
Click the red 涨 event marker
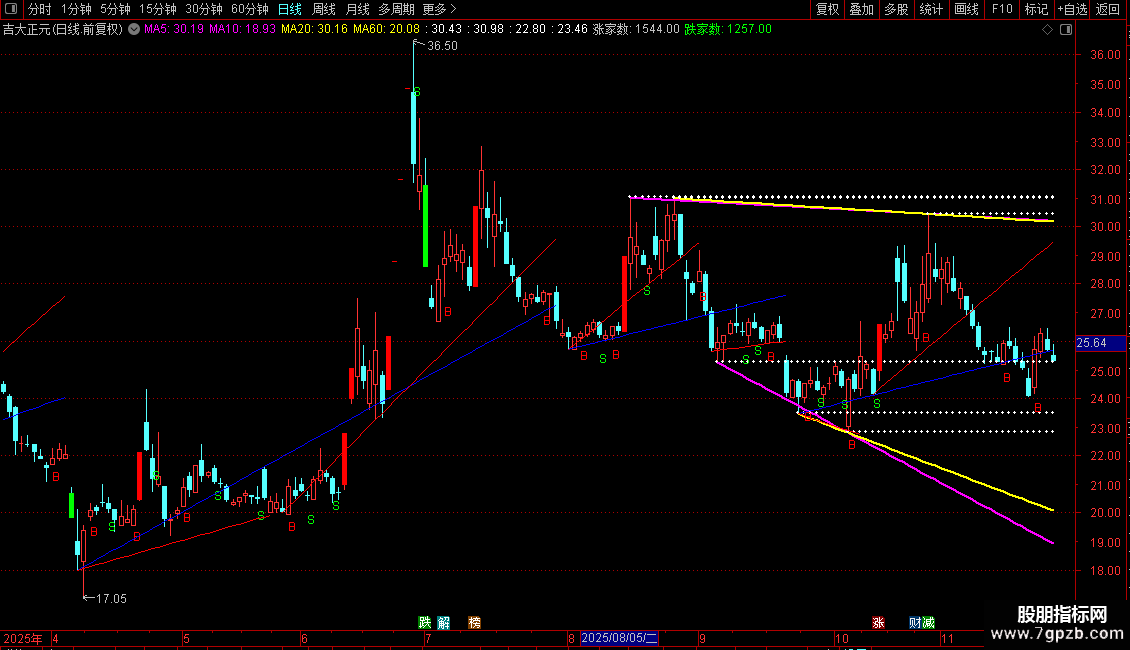click(x=878, y=623)
